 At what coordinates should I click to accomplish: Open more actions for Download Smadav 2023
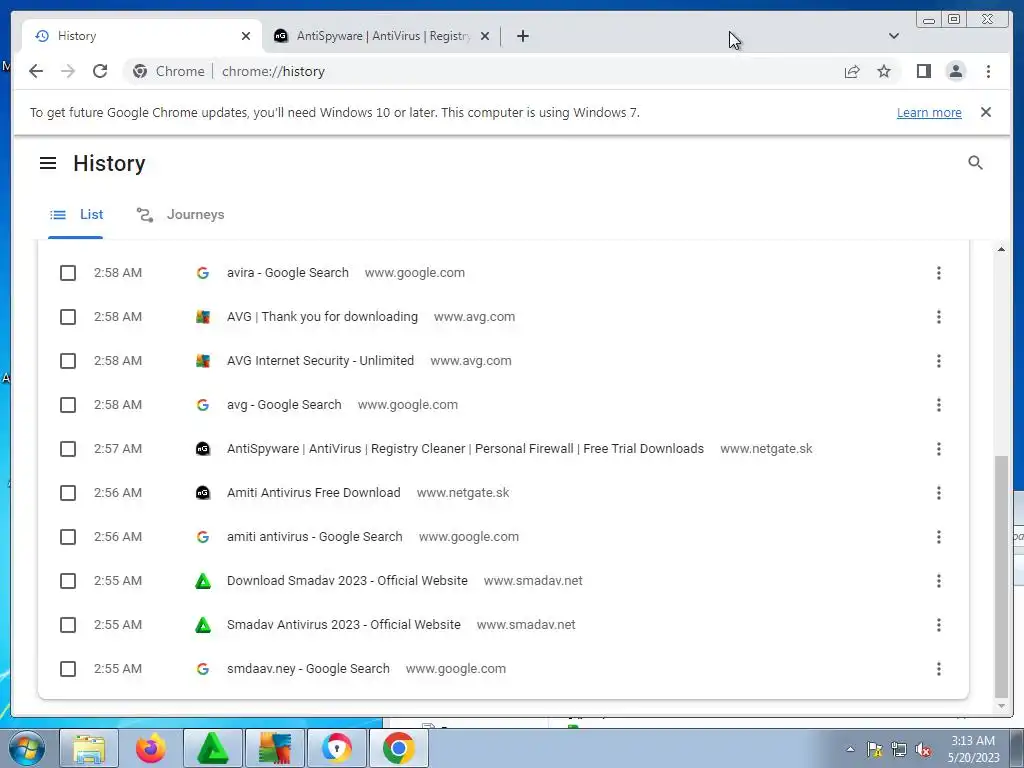coord(938,581)
